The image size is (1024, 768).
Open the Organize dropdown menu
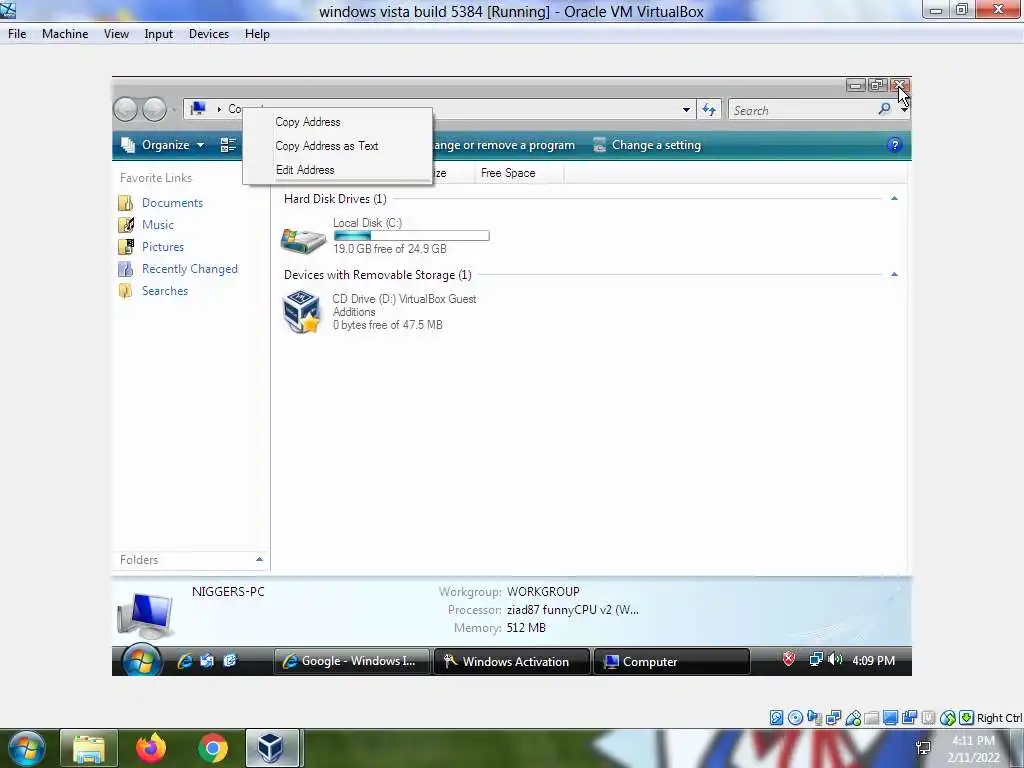[164, 145]
